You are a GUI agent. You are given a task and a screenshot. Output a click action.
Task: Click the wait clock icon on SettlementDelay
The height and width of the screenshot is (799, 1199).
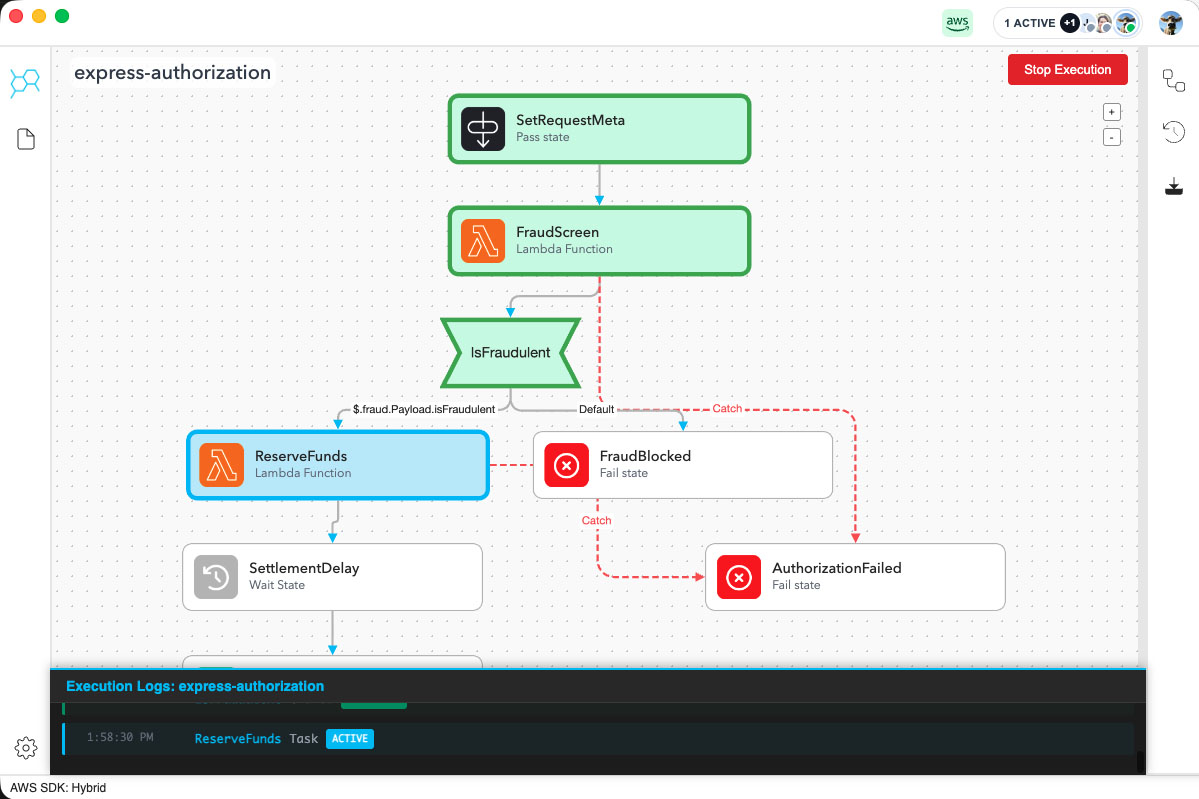[x=216, y=577]
